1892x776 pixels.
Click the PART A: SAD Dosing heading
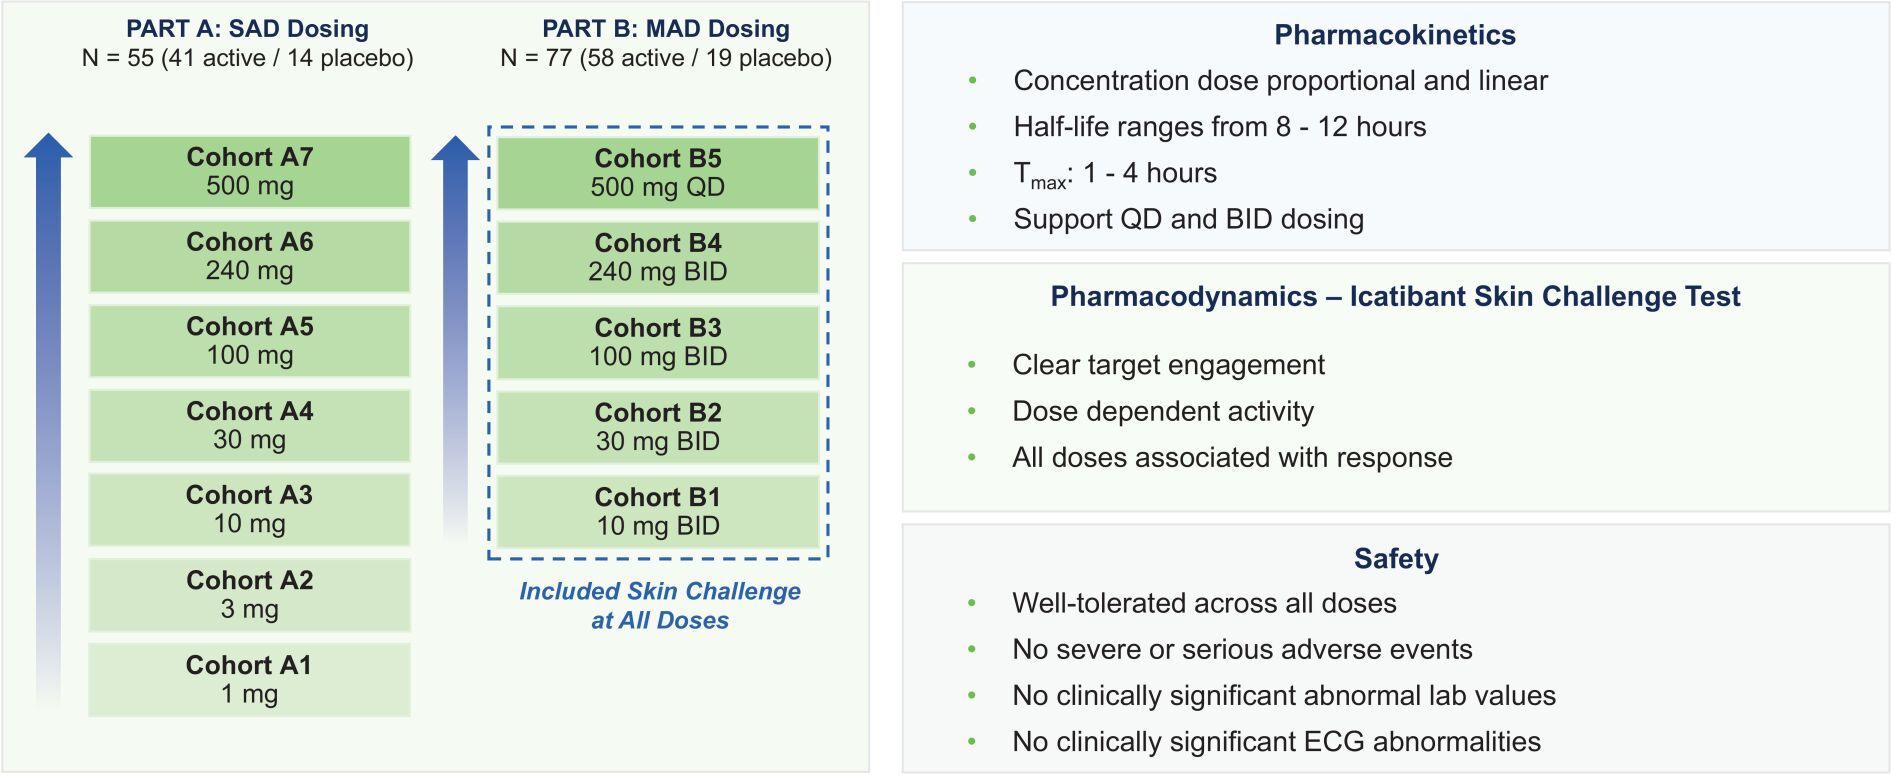247,29
